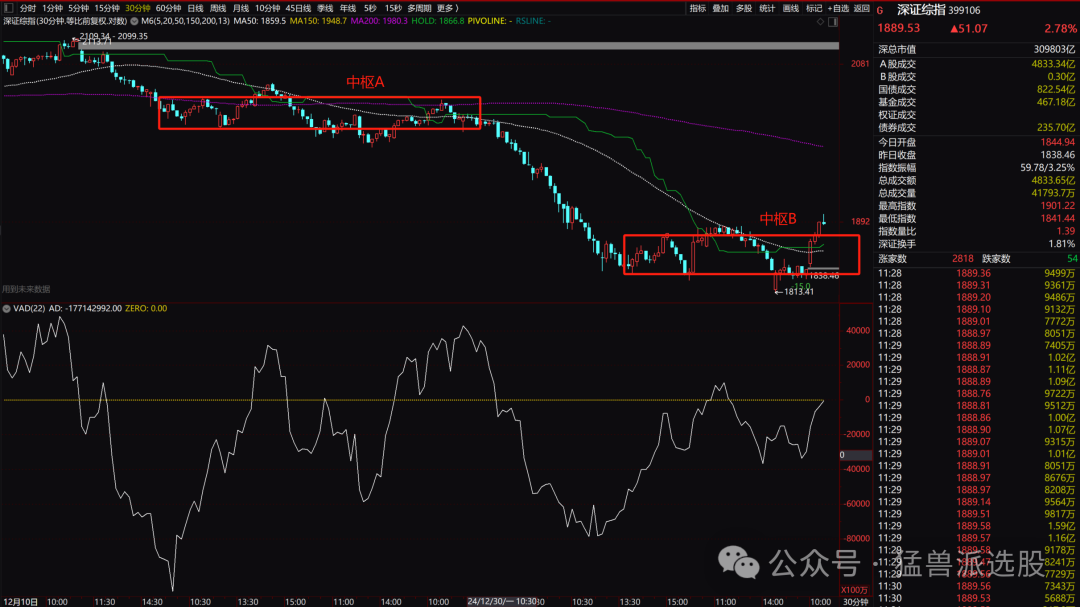This screenshot has height=607, width=1080.
Task: Click the 涨家数 count 2818
Action: tap(962, 259)
